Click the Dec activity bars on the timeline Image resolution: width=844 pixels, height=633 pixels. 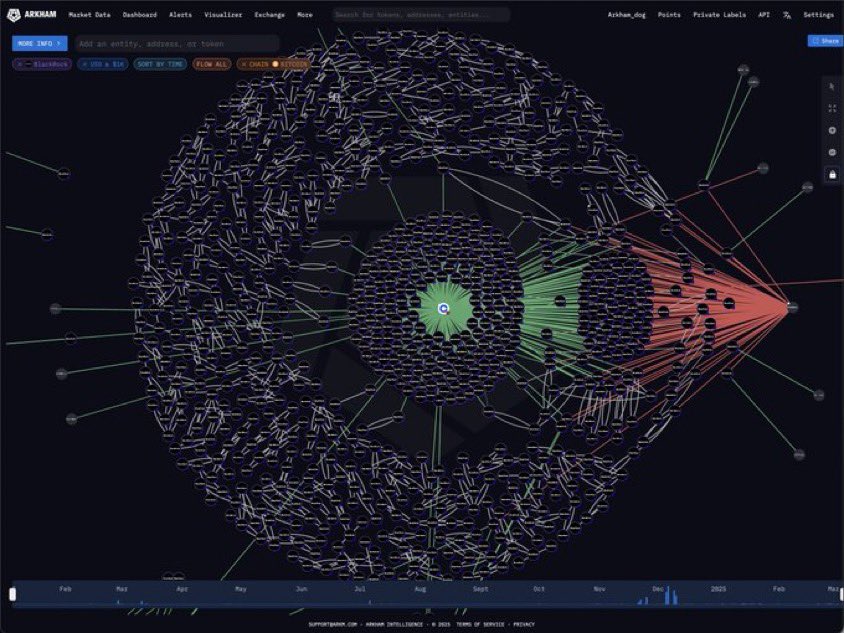click(x=669, y=596)
